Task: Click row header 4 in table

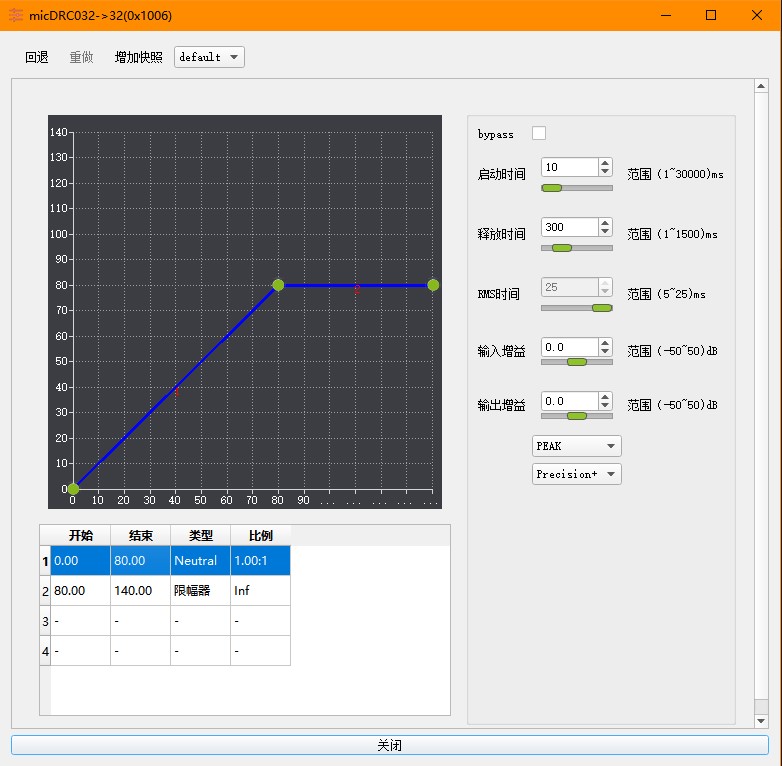Action: [45, 651]
